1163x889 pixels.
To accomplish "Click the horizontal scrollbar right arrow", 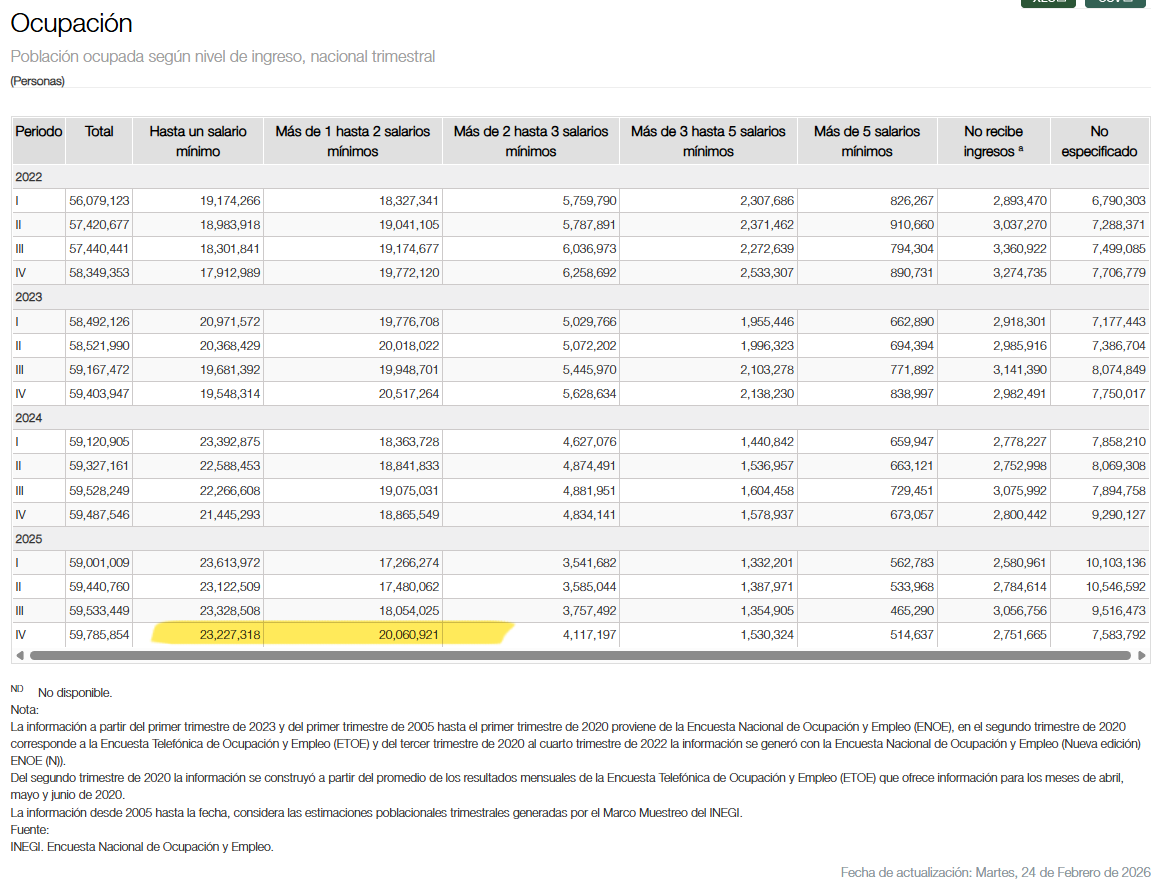I will coord(1141,655).
